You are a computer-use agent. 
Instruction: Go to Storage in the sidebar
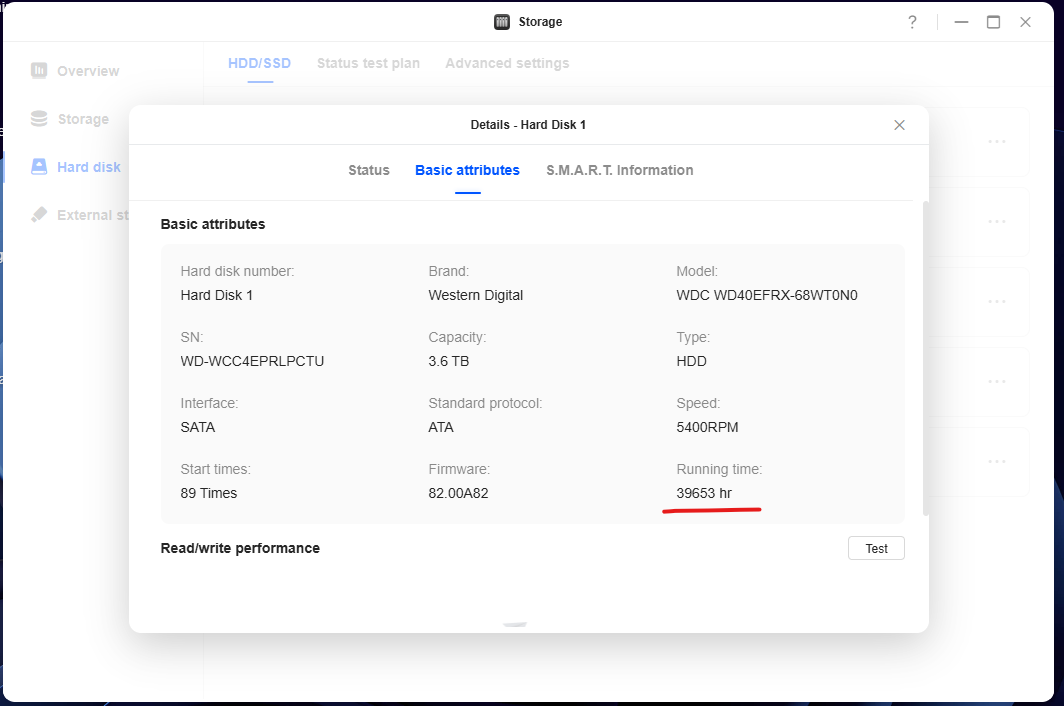[83, 119]
